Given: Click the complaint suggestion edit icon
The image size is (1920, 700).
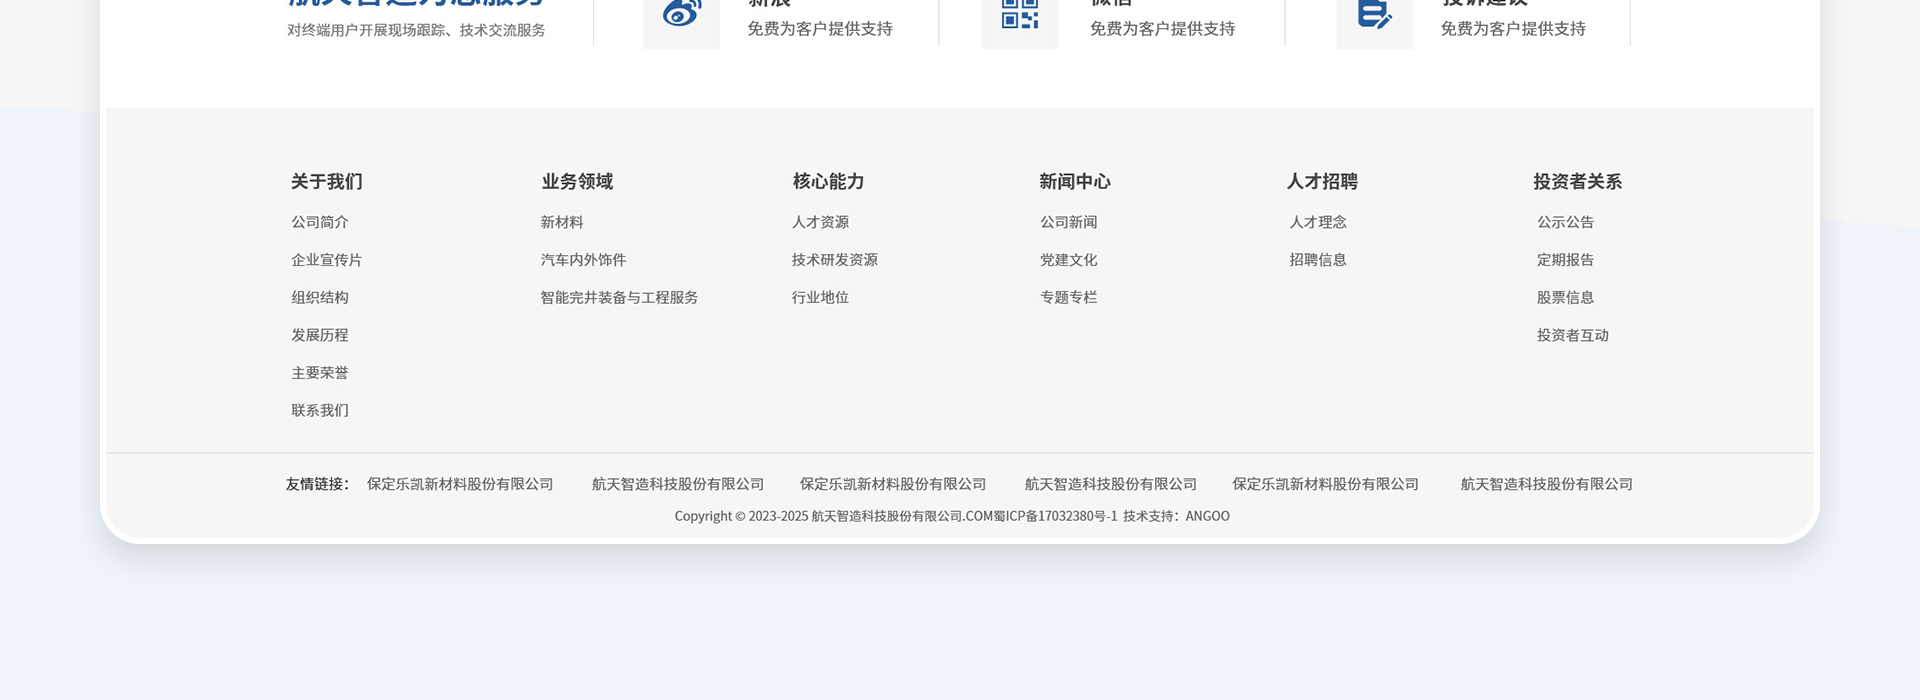Looking at the screenshot, I should pyautogui.click(x=1374, y=16).
